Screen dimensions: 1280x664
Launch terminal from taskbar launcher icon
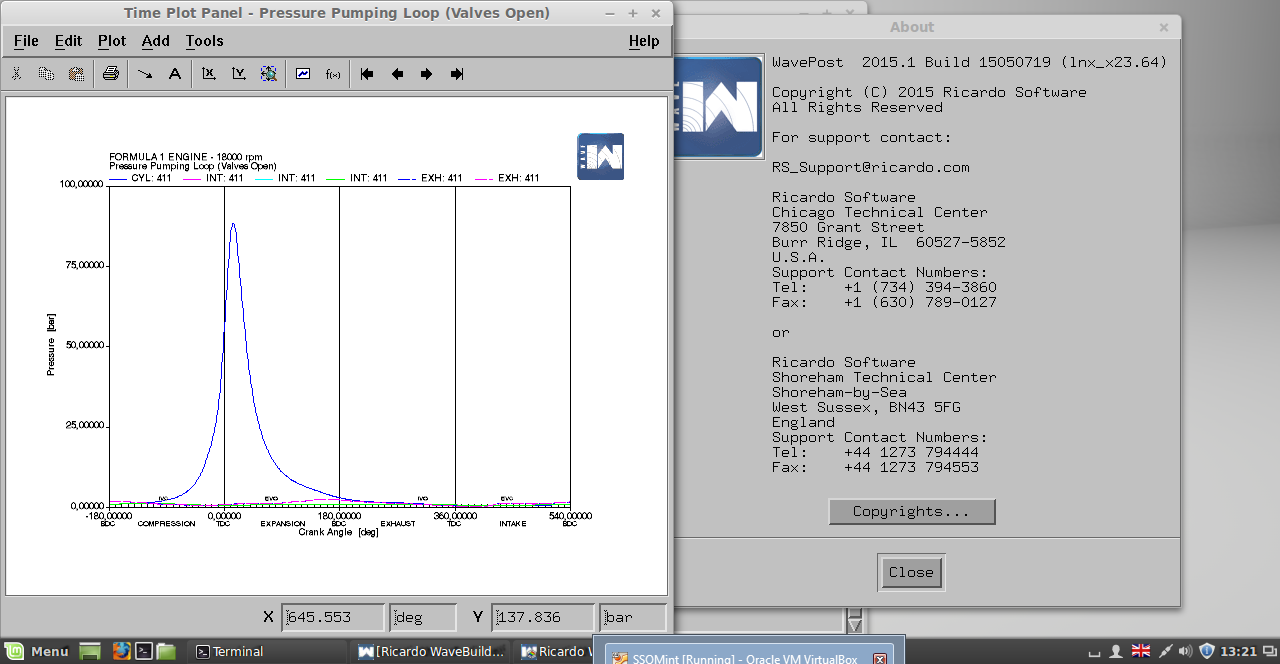point(144,651)
